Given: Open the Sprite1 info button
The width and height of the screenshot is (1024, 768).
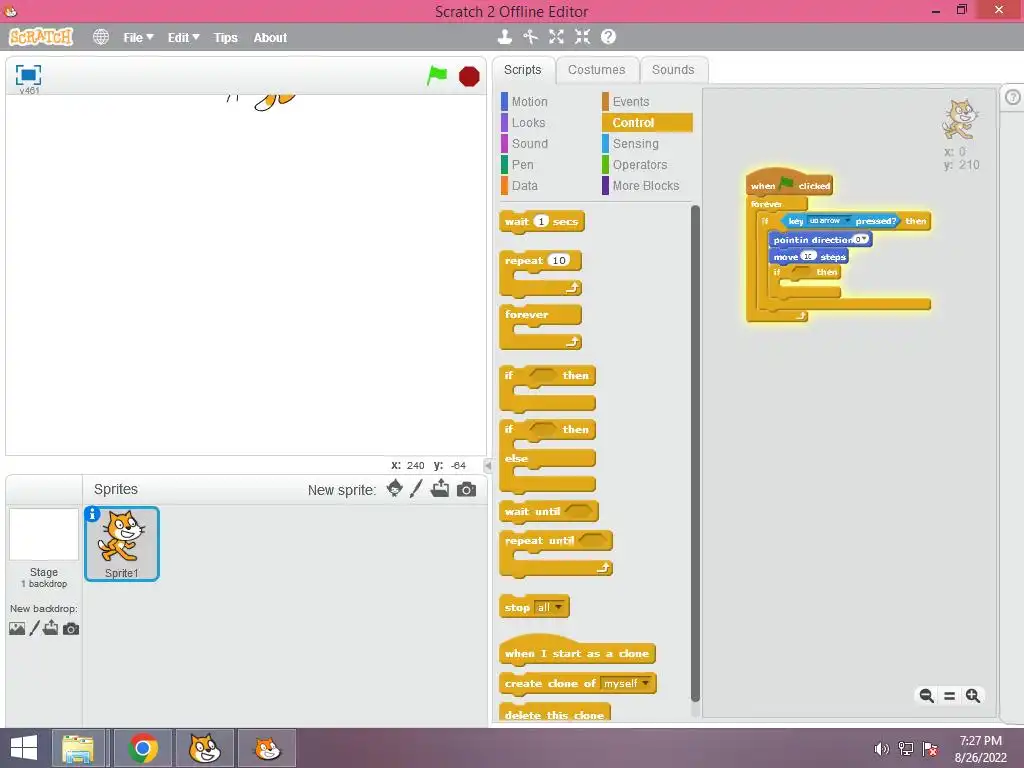Looking at the screenshot, I should [x=93, y=515].
